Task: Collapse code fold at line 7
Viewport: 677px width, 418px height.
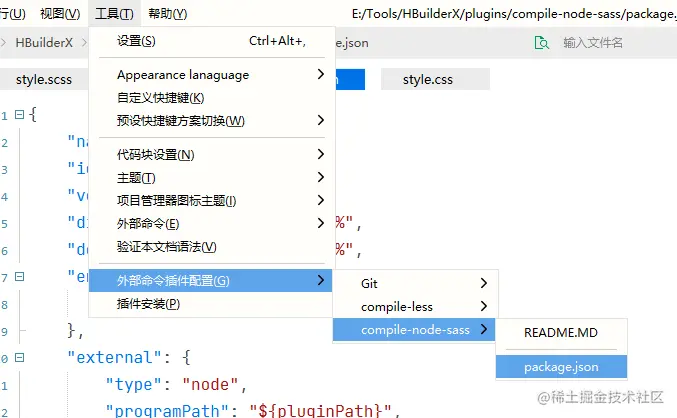Action: pos(19,276)
